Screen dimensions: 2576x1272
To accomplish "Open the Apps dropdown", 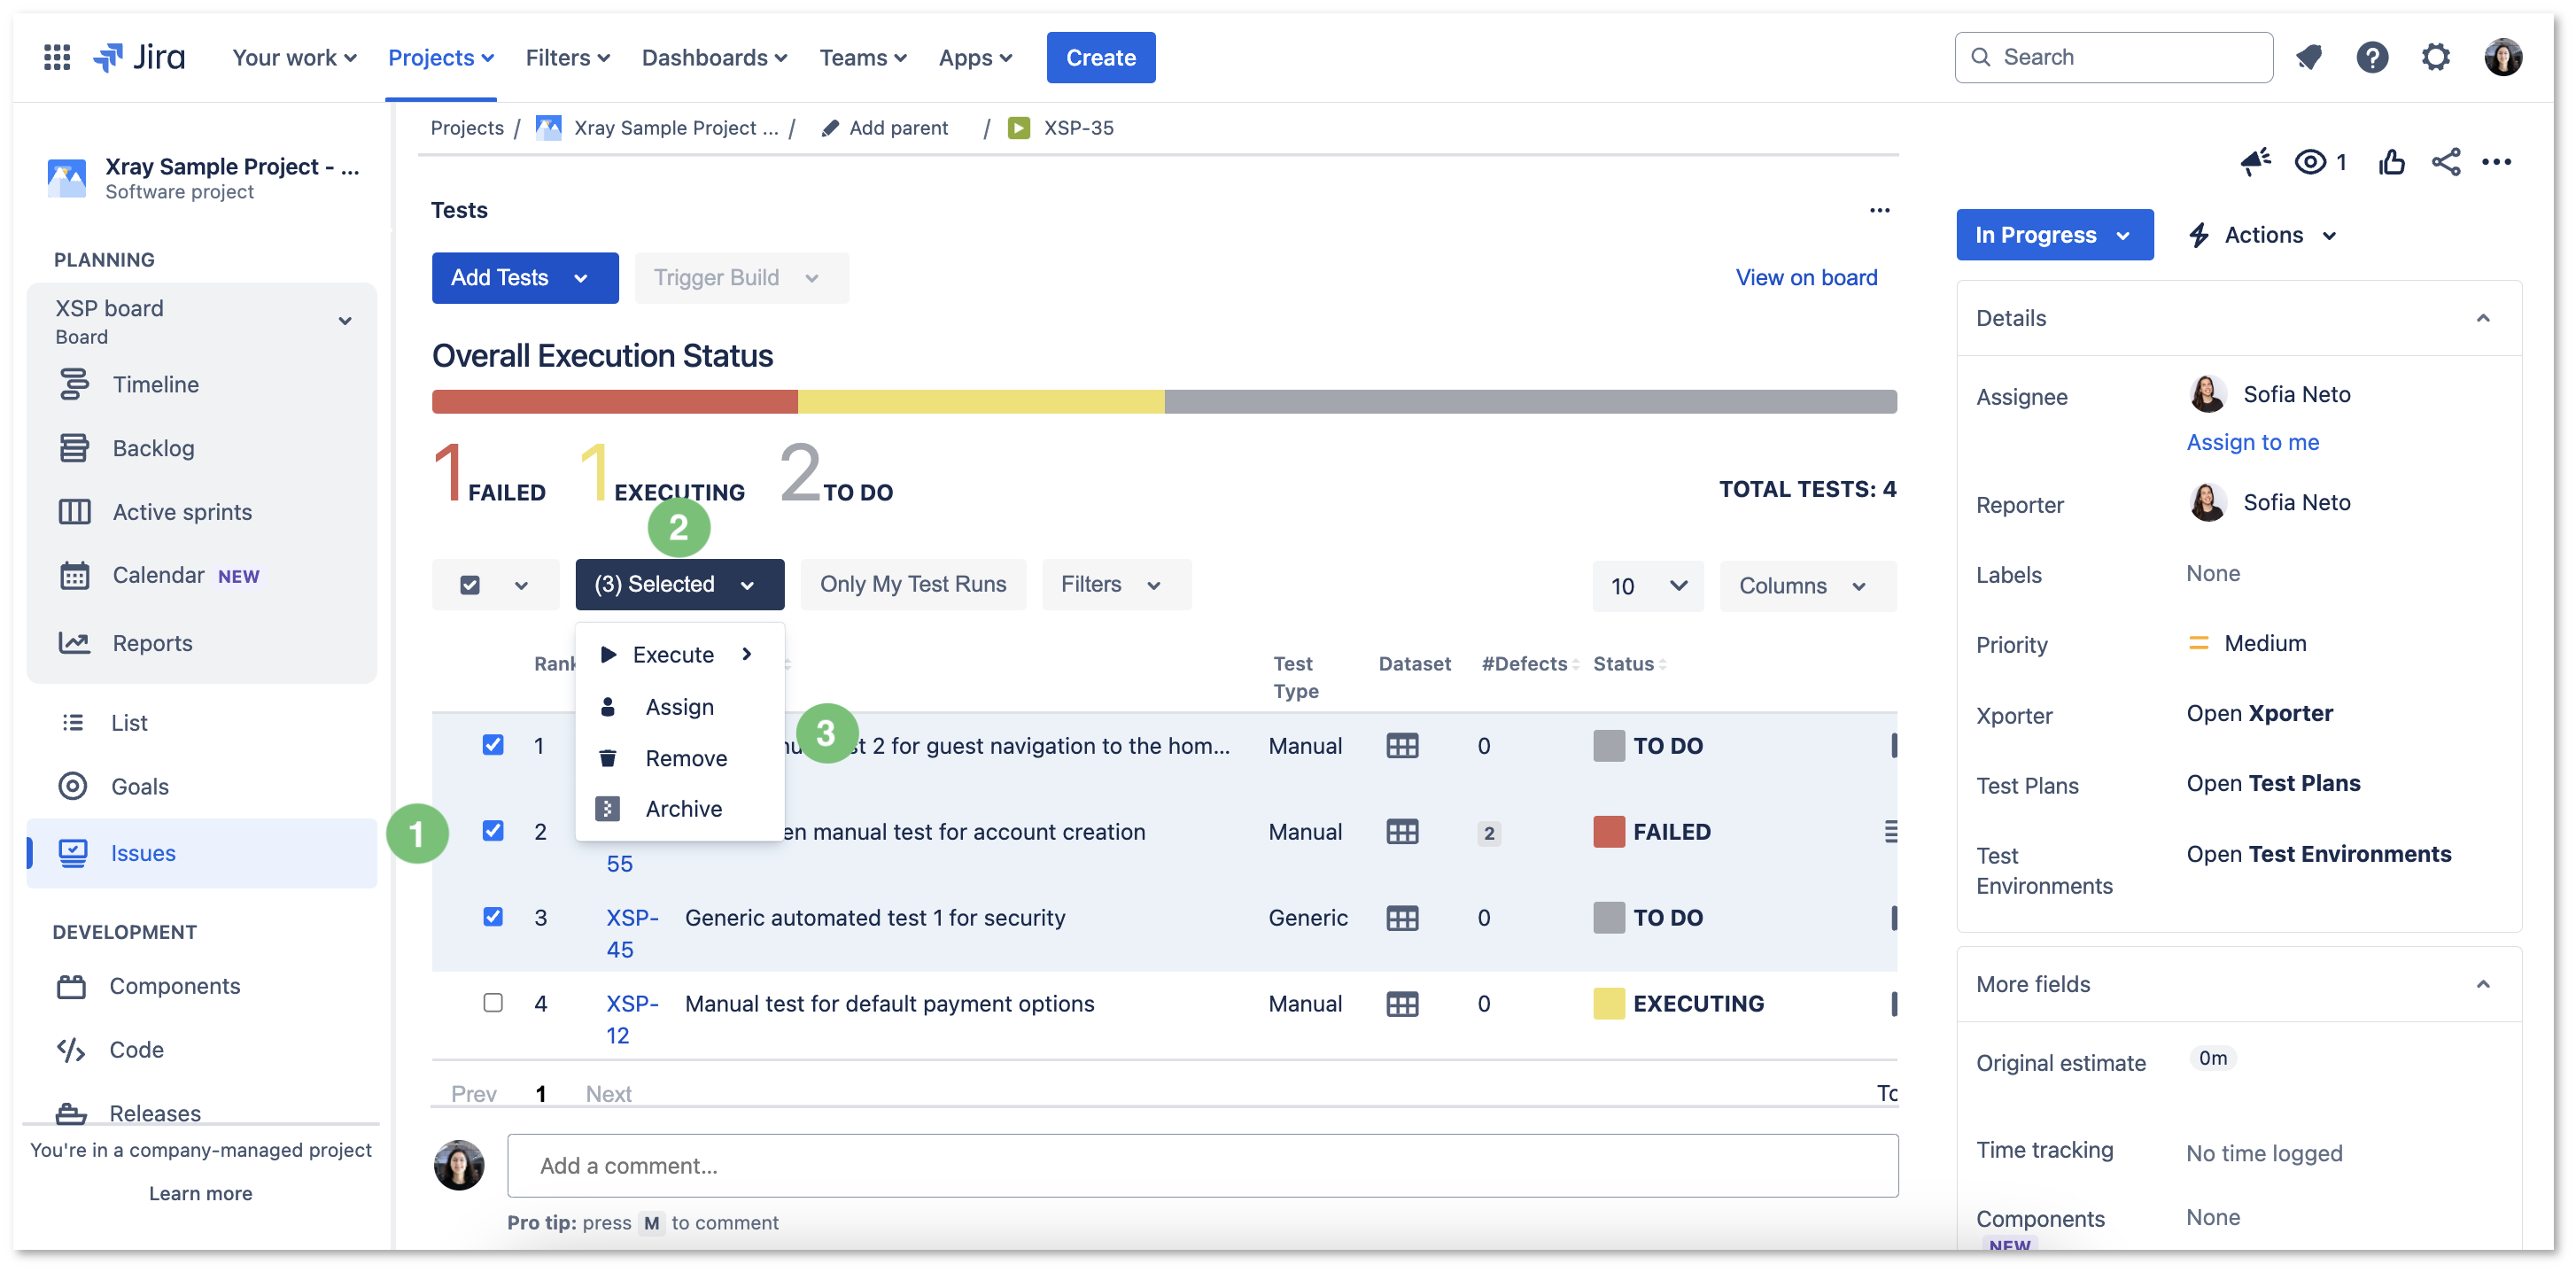I will click(x=975, y=58).
